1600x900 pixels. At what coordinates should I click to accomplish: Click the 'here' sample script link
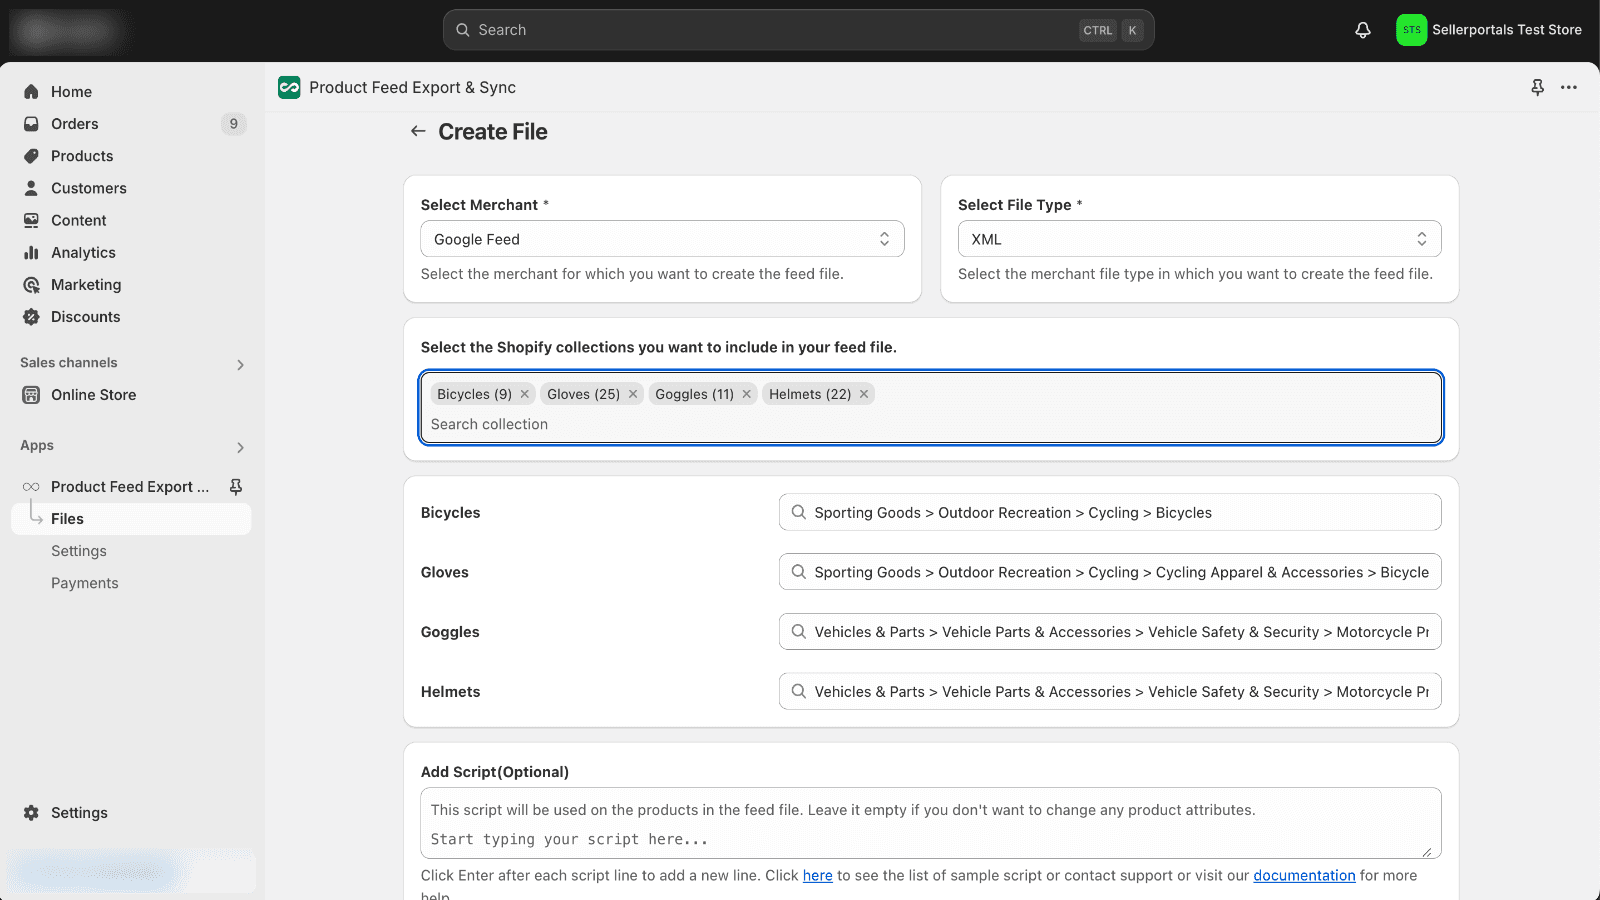pos(817,875)
